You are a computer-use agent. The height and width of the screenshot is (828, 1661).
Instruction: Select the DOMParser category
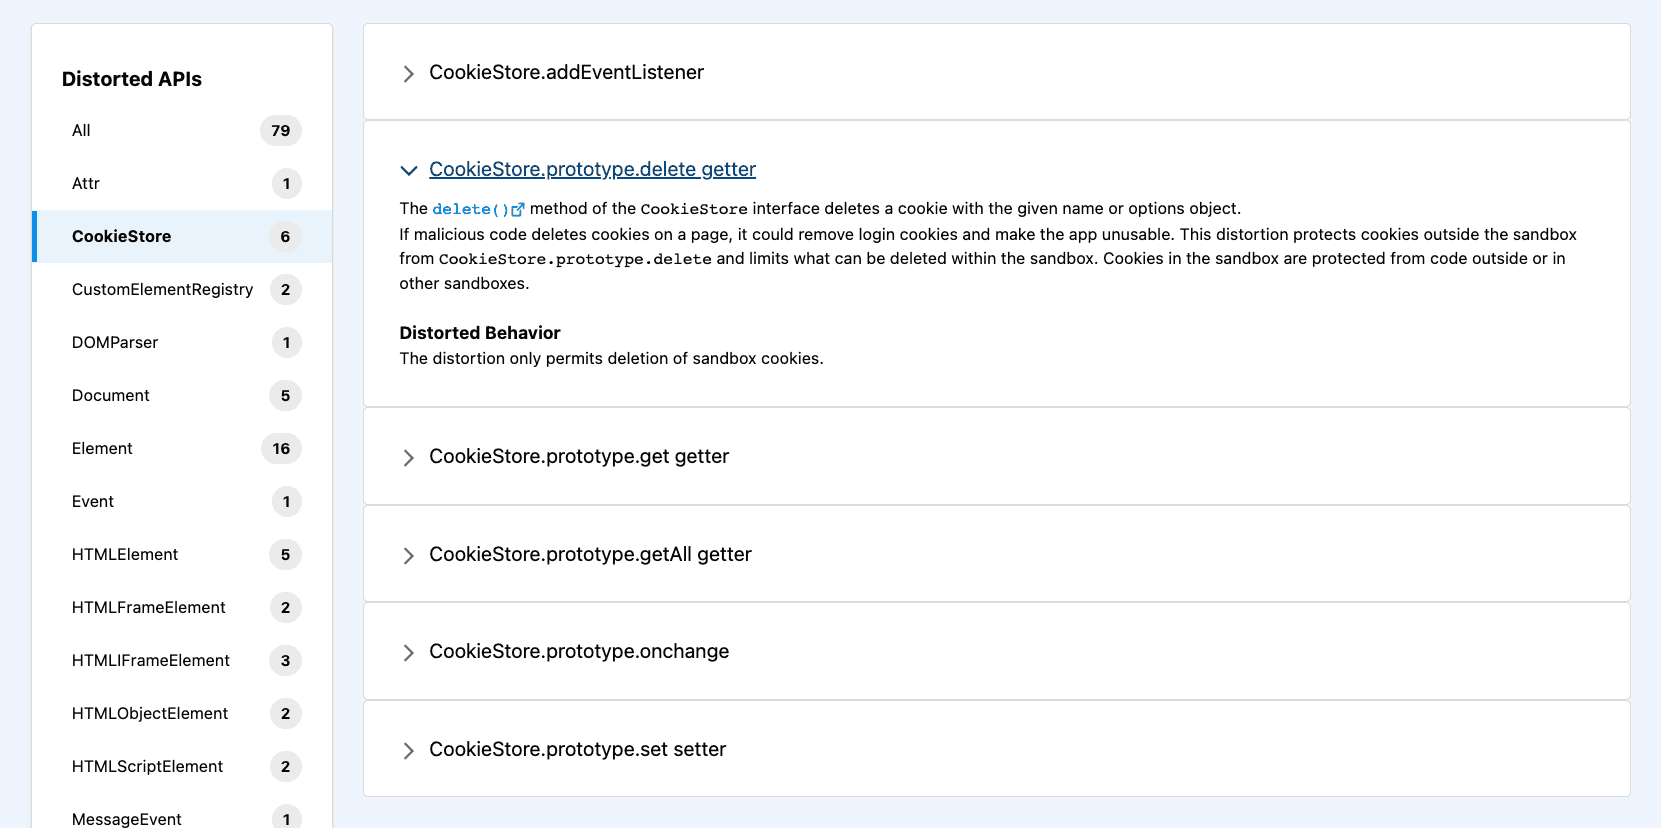coord(183,343)
